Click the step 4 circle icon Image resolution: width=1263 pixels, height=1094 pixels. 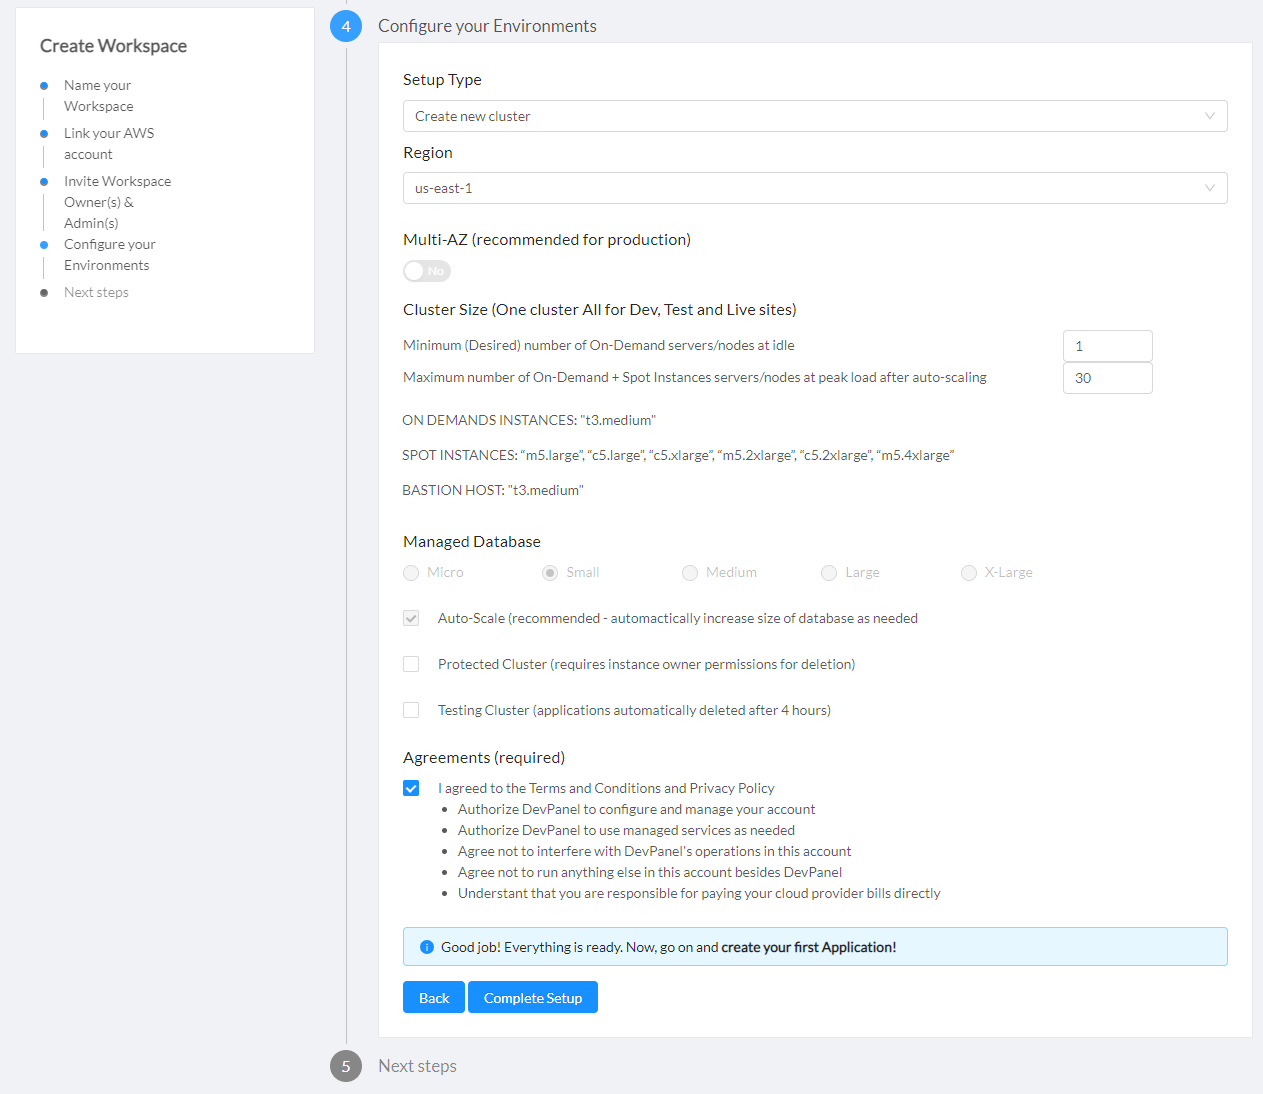(x=346, y=26)
